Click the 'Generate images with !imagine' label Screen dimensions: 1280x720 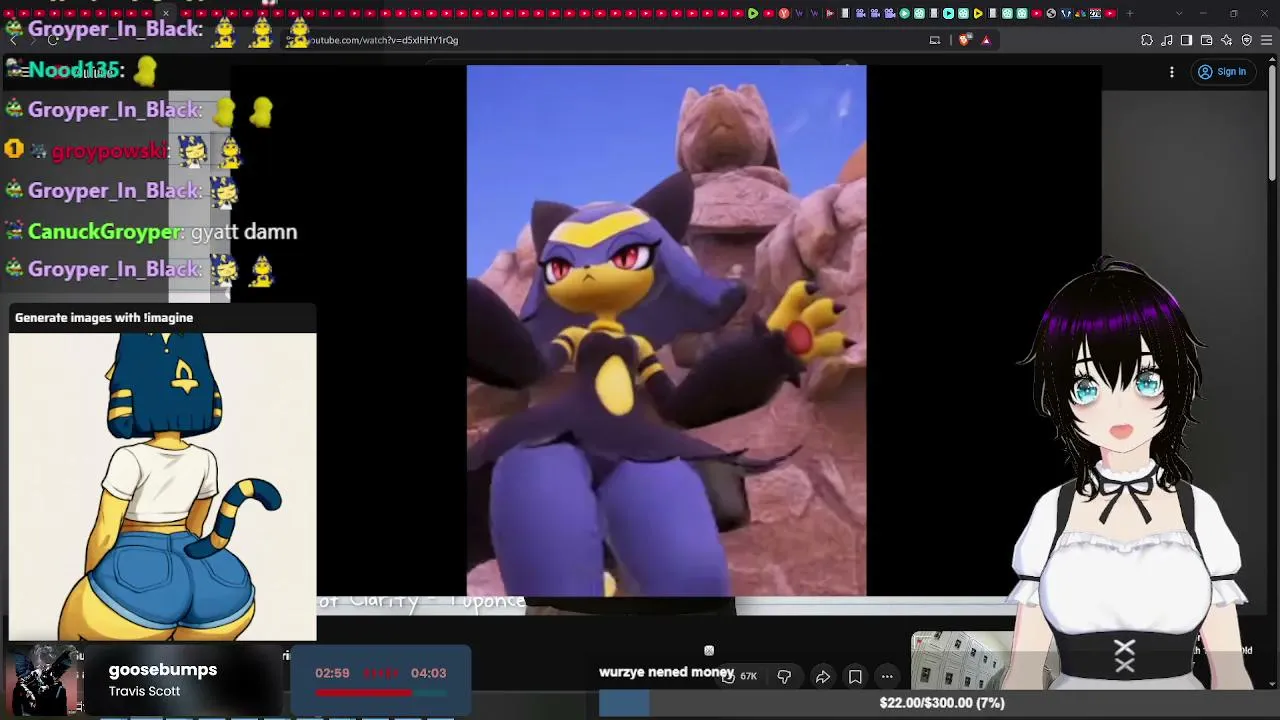tap(104, 318)
